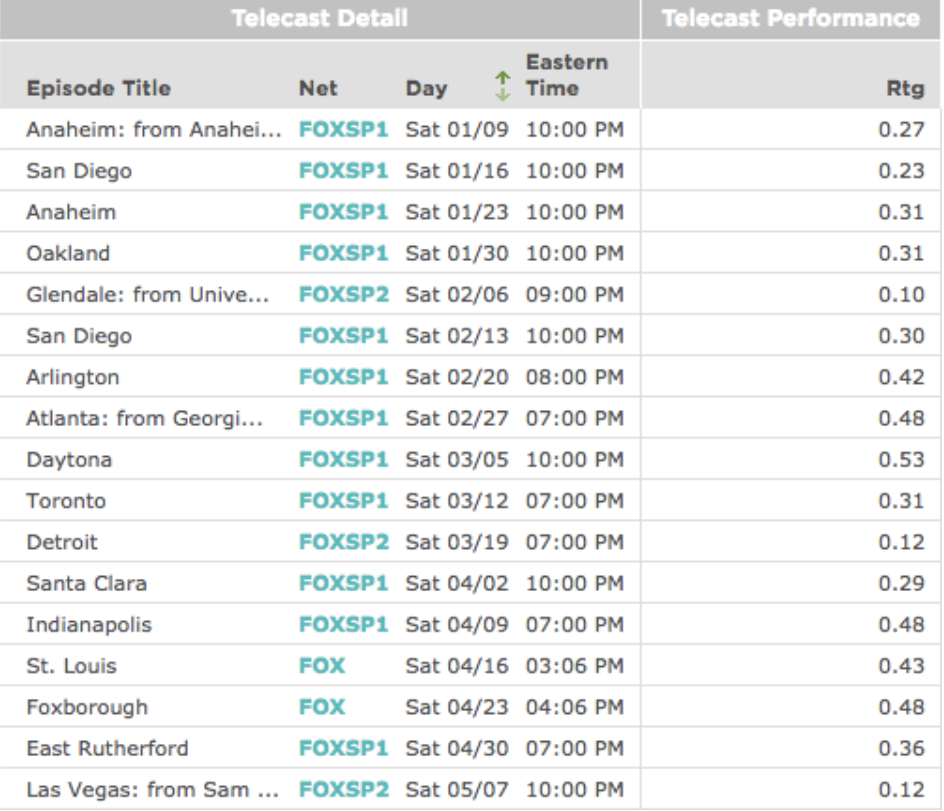Select the Eastern Time column header
This screenshot has height=811, width=944.
[x=566, y=75]
